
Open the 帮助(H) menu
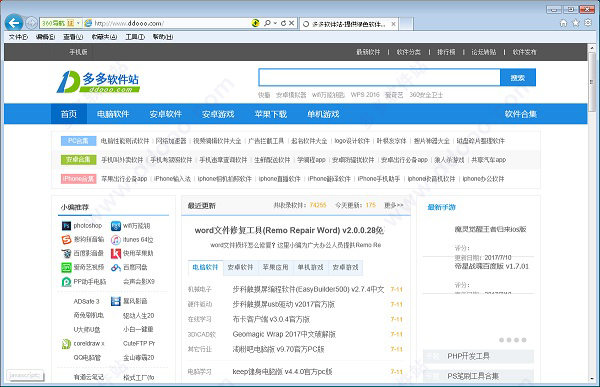click(163, 37)
